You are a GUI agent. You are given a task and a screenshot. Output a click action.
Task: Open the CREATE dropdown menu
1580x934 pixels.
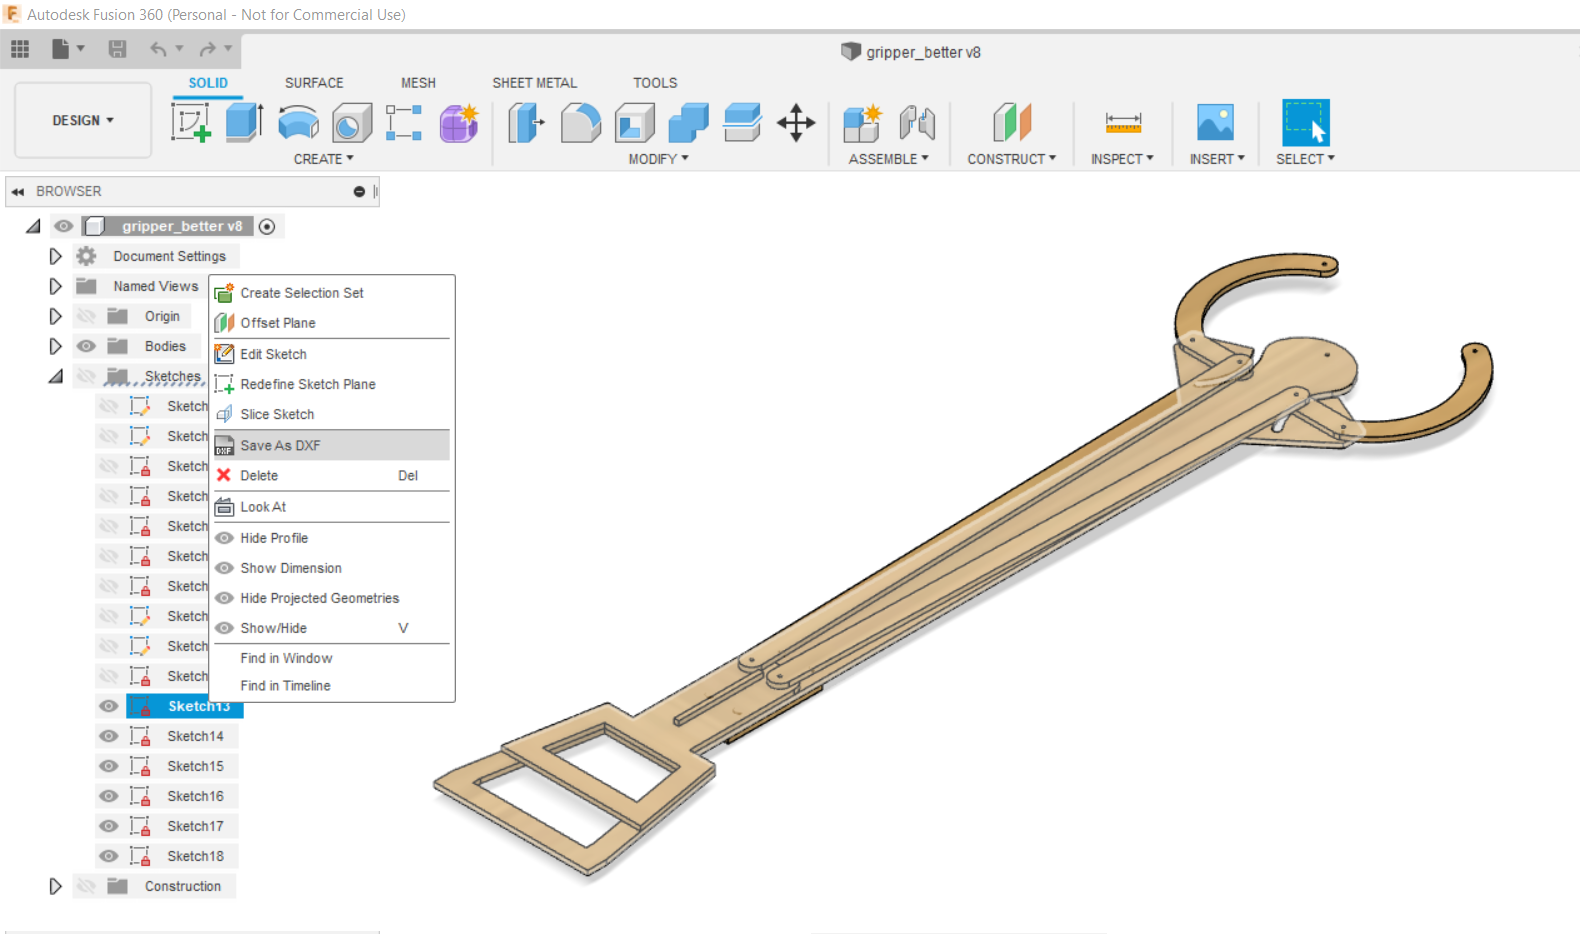click(323, 159)
